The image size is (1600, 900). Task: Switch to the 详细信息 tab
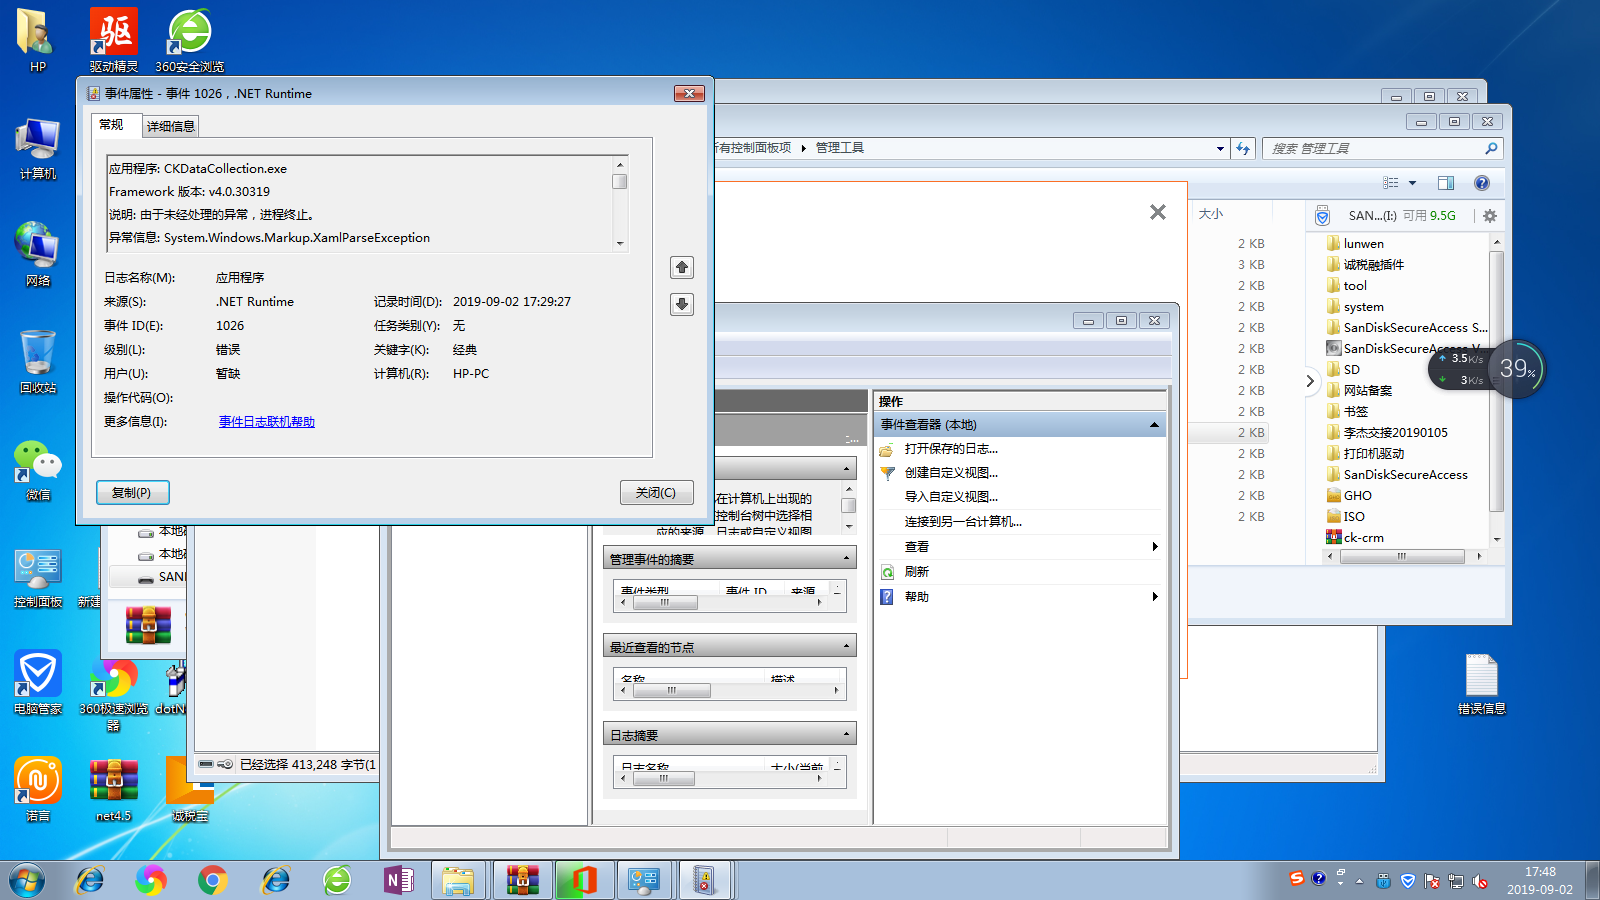pyautogui.click(x=171, y=126)
